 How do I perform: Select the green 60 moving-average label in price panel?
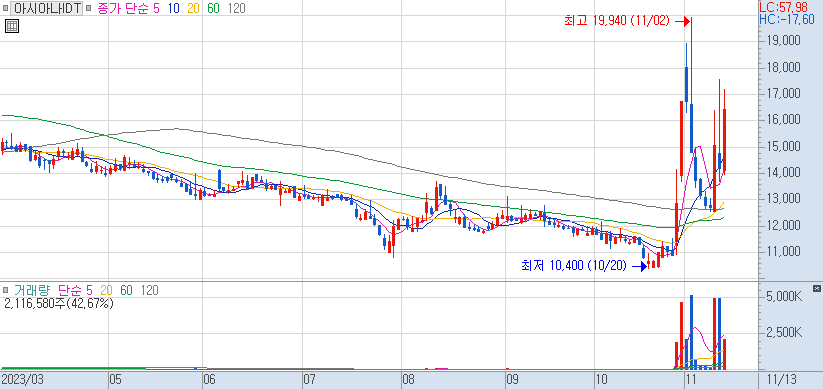point(214,8)
